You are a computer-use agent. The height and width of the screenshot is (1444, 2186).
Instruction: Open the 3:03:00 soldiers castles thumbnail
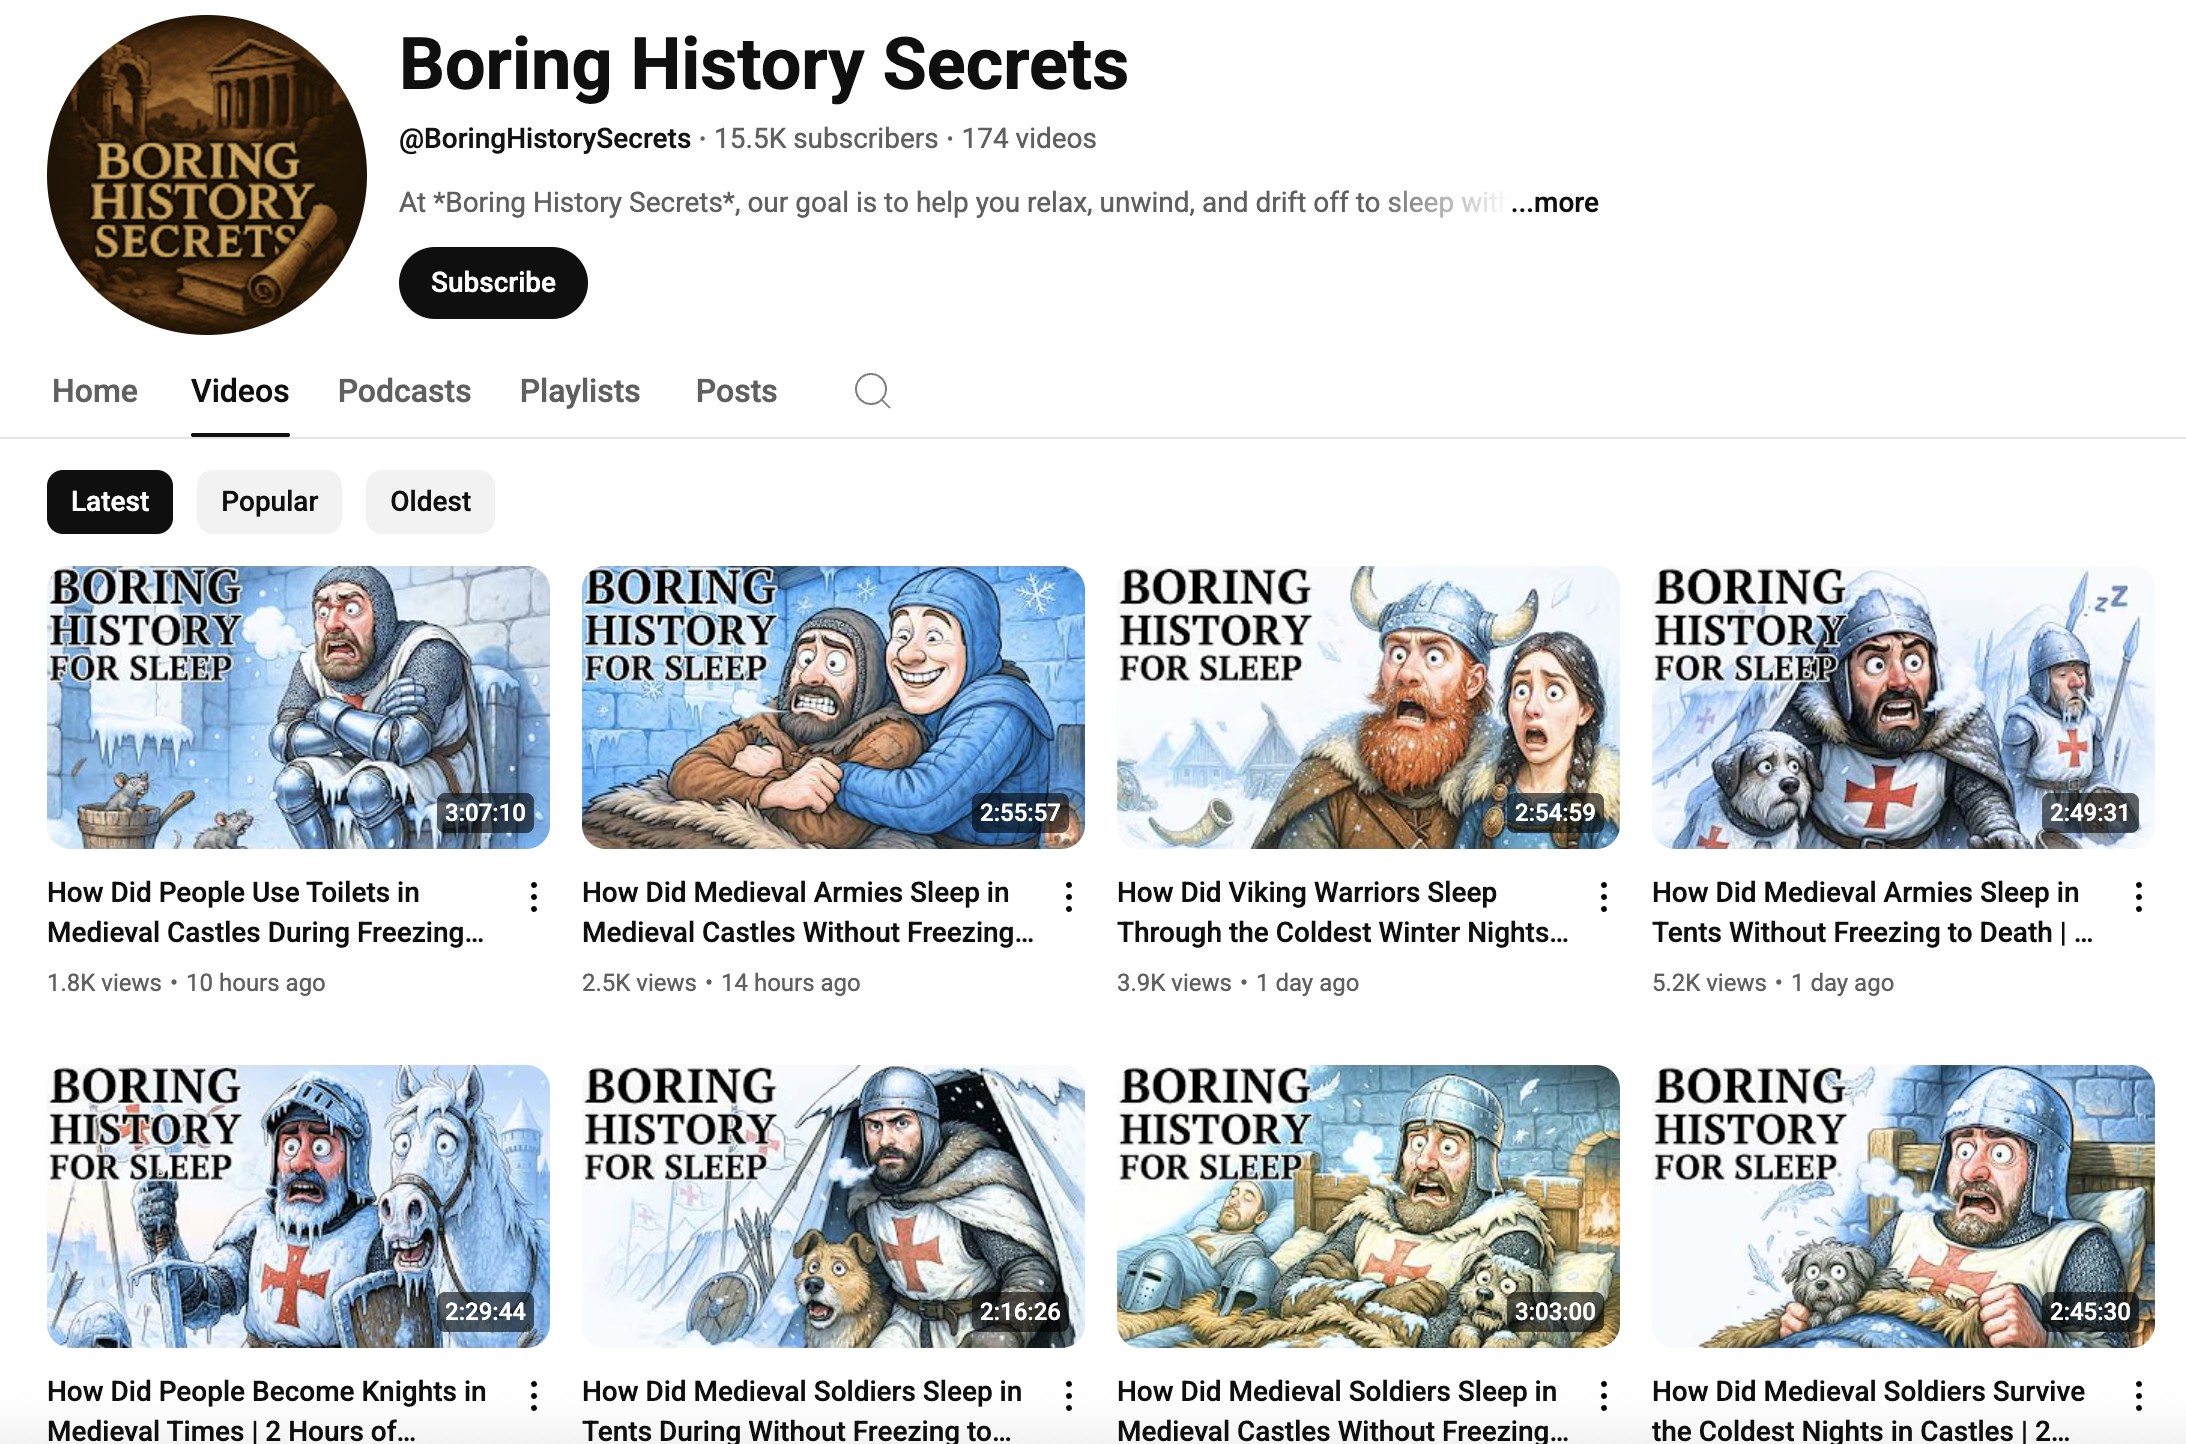1368,1207
